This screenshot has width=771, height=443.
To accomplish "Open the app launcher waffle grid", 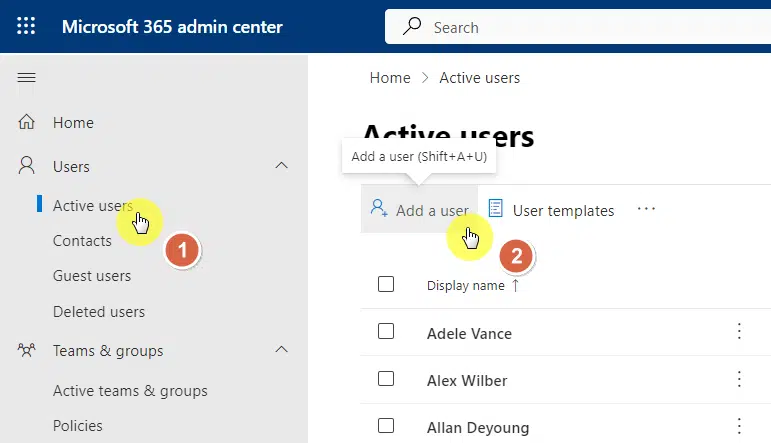I will coord(26,26).
